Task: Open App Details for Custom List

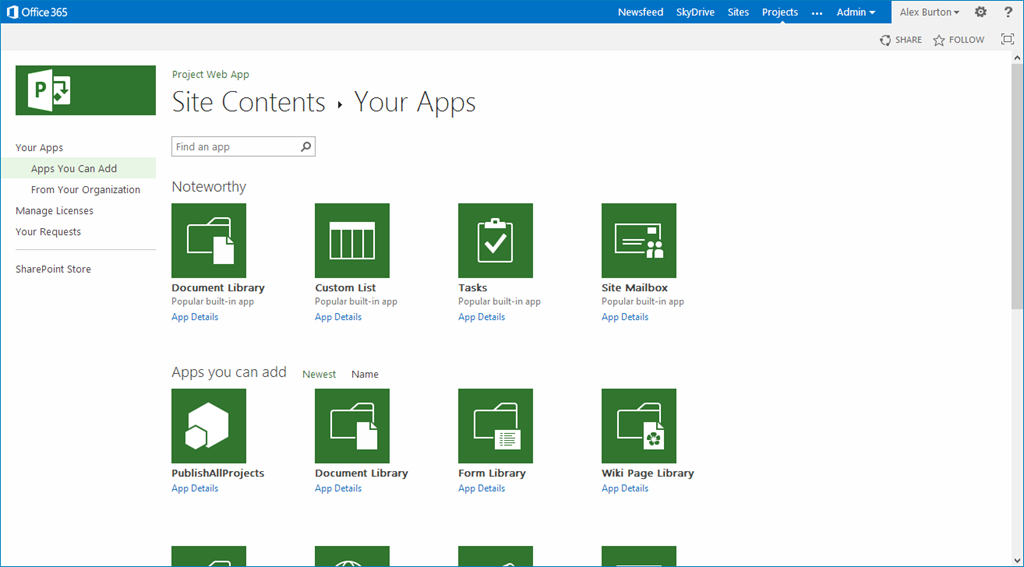Action: [x=338, y=317]
